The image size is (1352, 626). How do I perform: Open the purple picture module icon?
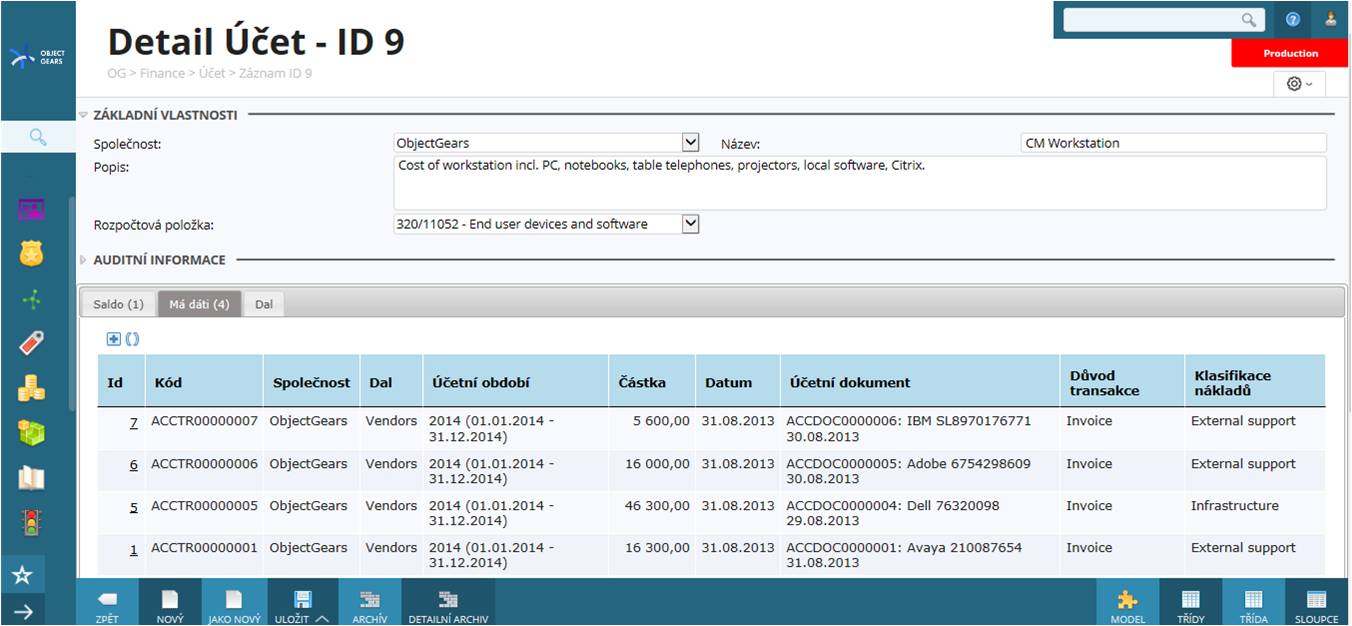[32, 210]
